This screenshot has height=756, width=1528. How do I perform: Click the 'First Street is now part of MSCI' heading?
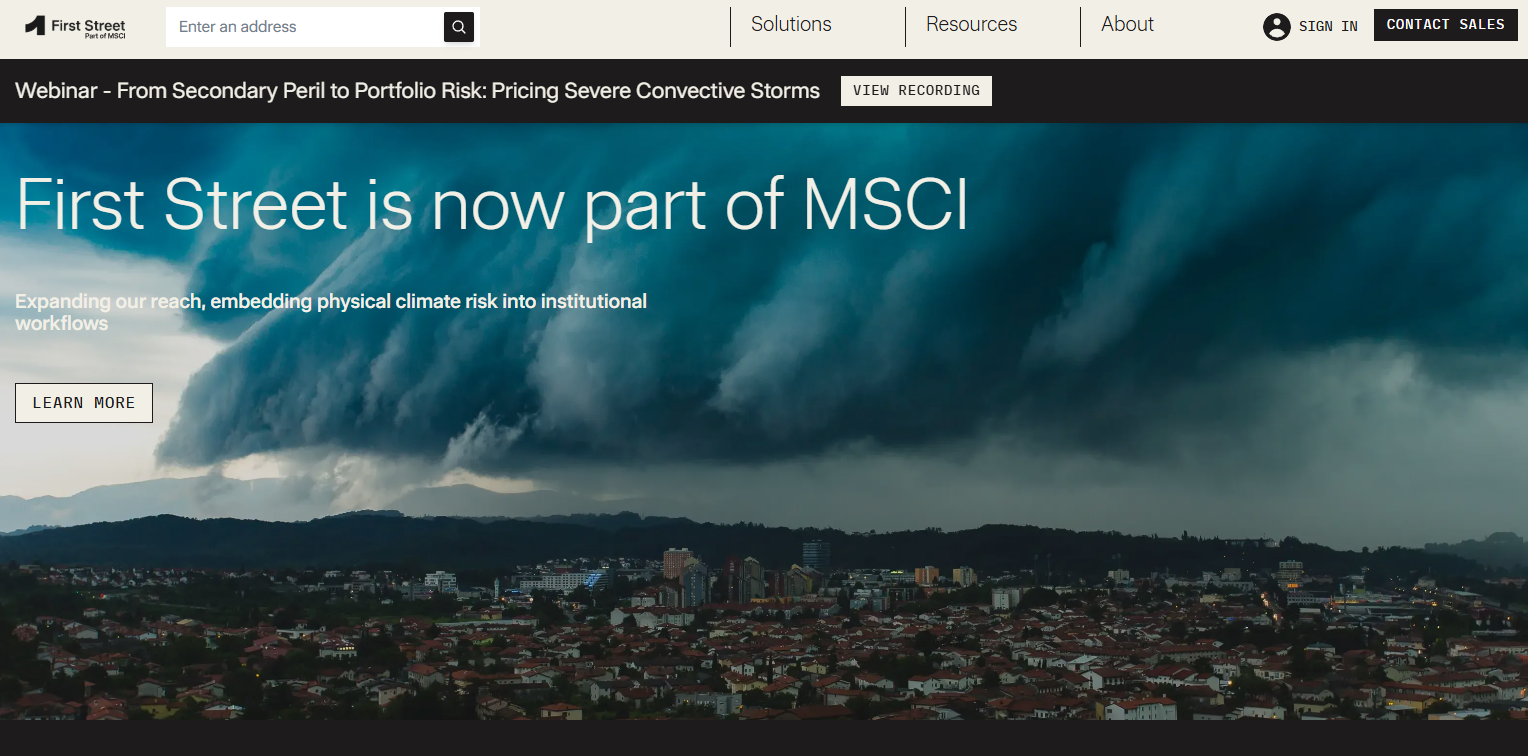tap(492, 205)
